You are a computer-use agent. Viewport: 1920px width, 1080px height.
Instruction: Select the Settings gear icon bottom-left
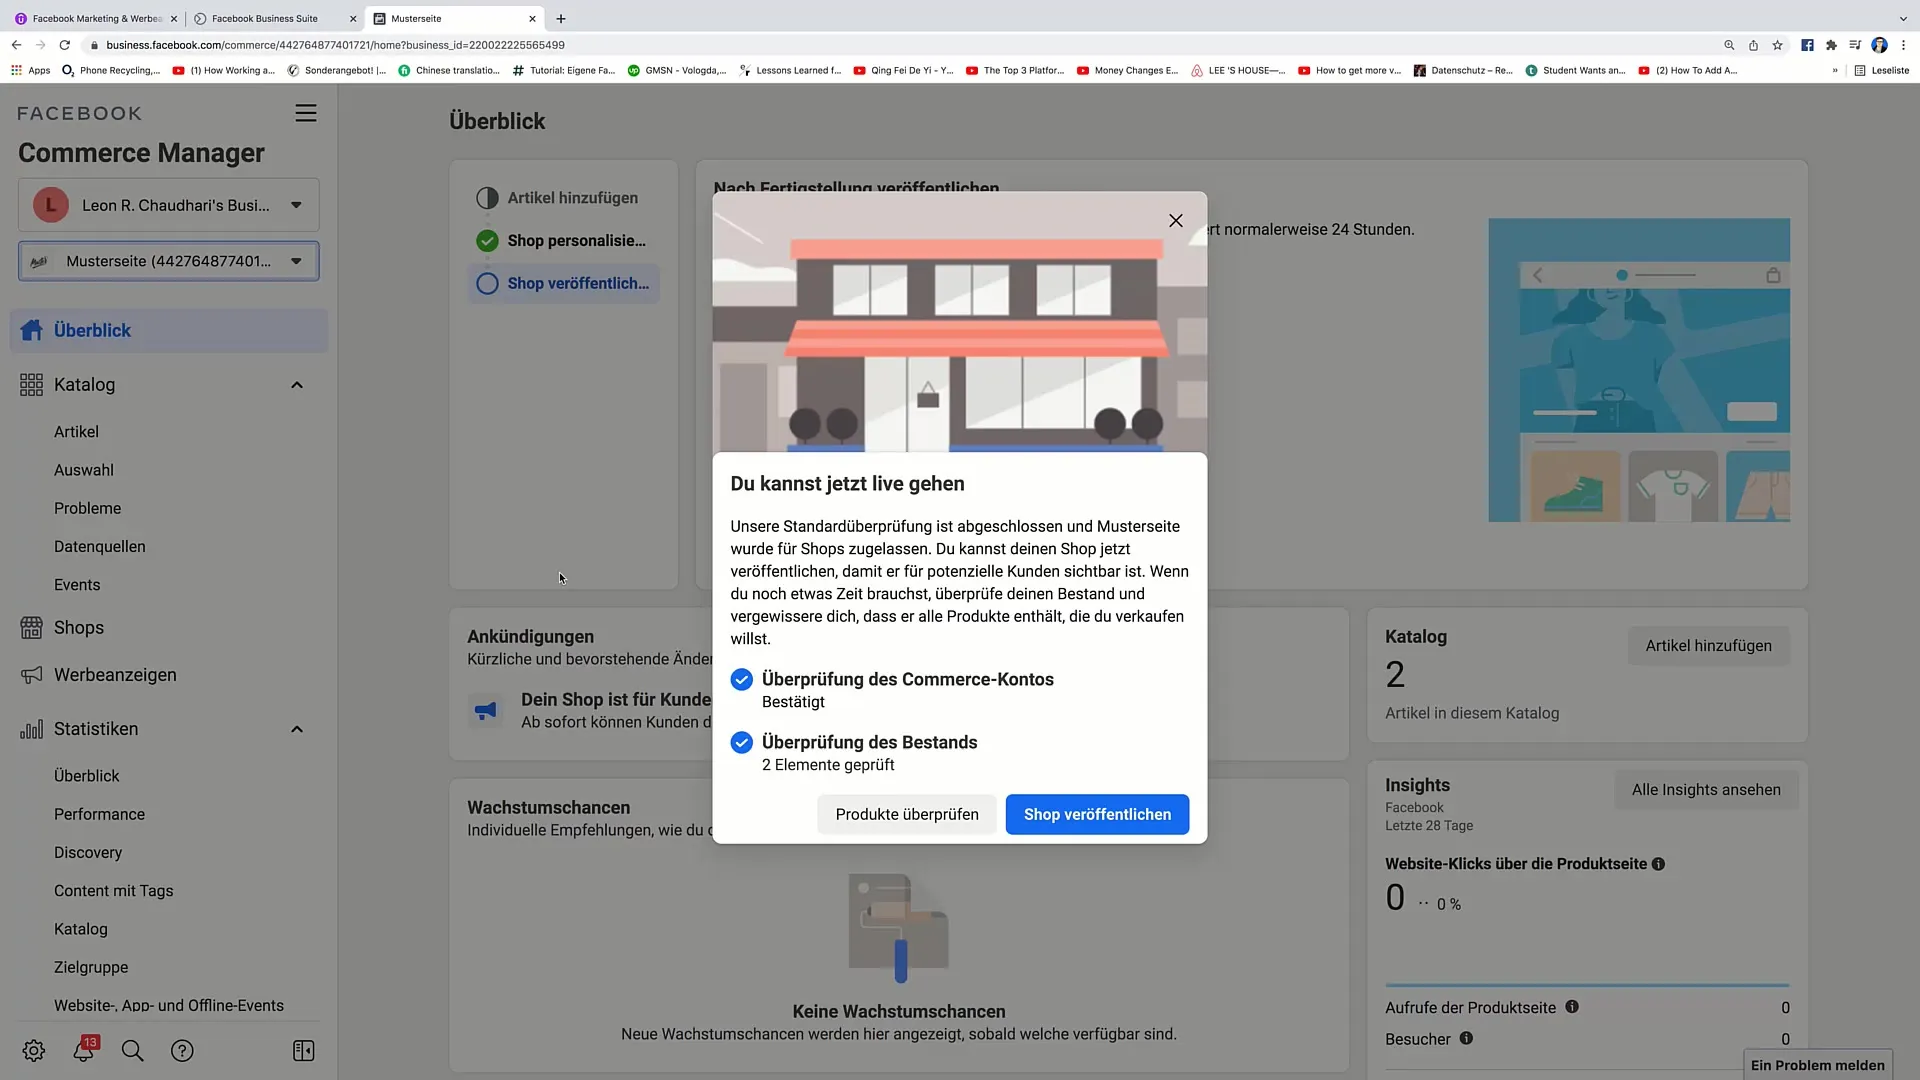click(x=33, y=1051)
